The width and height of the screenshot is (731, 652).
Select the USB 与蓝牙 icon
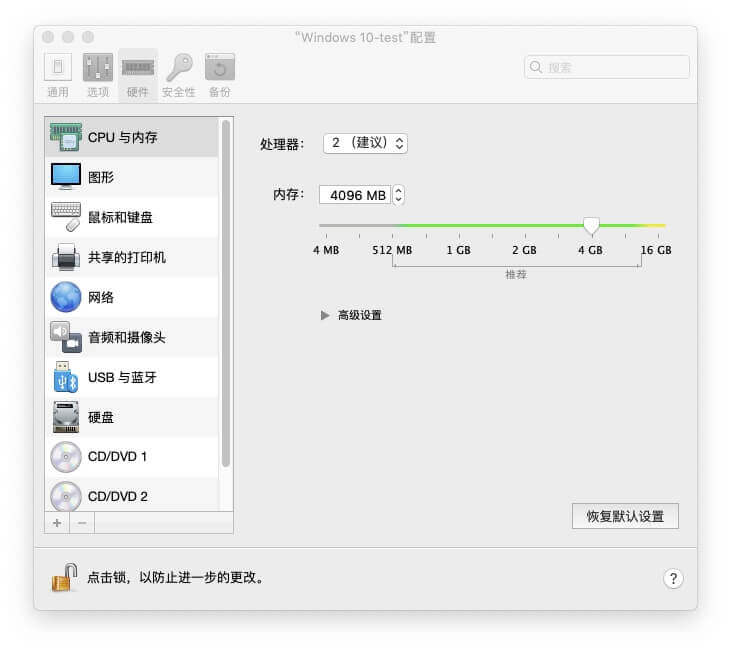(x=66, y=377)
